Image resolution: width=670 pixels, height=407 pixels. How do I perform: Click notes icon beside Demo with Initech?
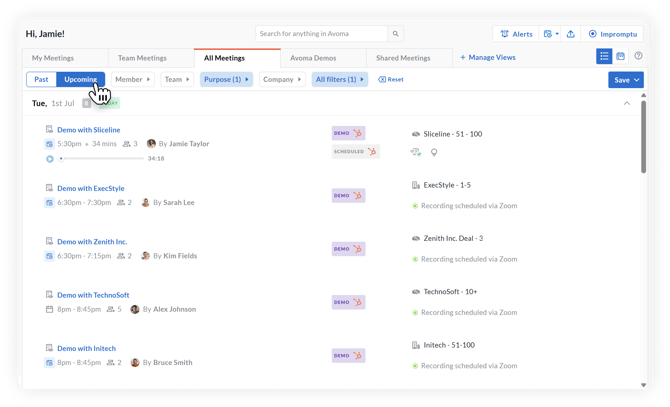point(49,348)
